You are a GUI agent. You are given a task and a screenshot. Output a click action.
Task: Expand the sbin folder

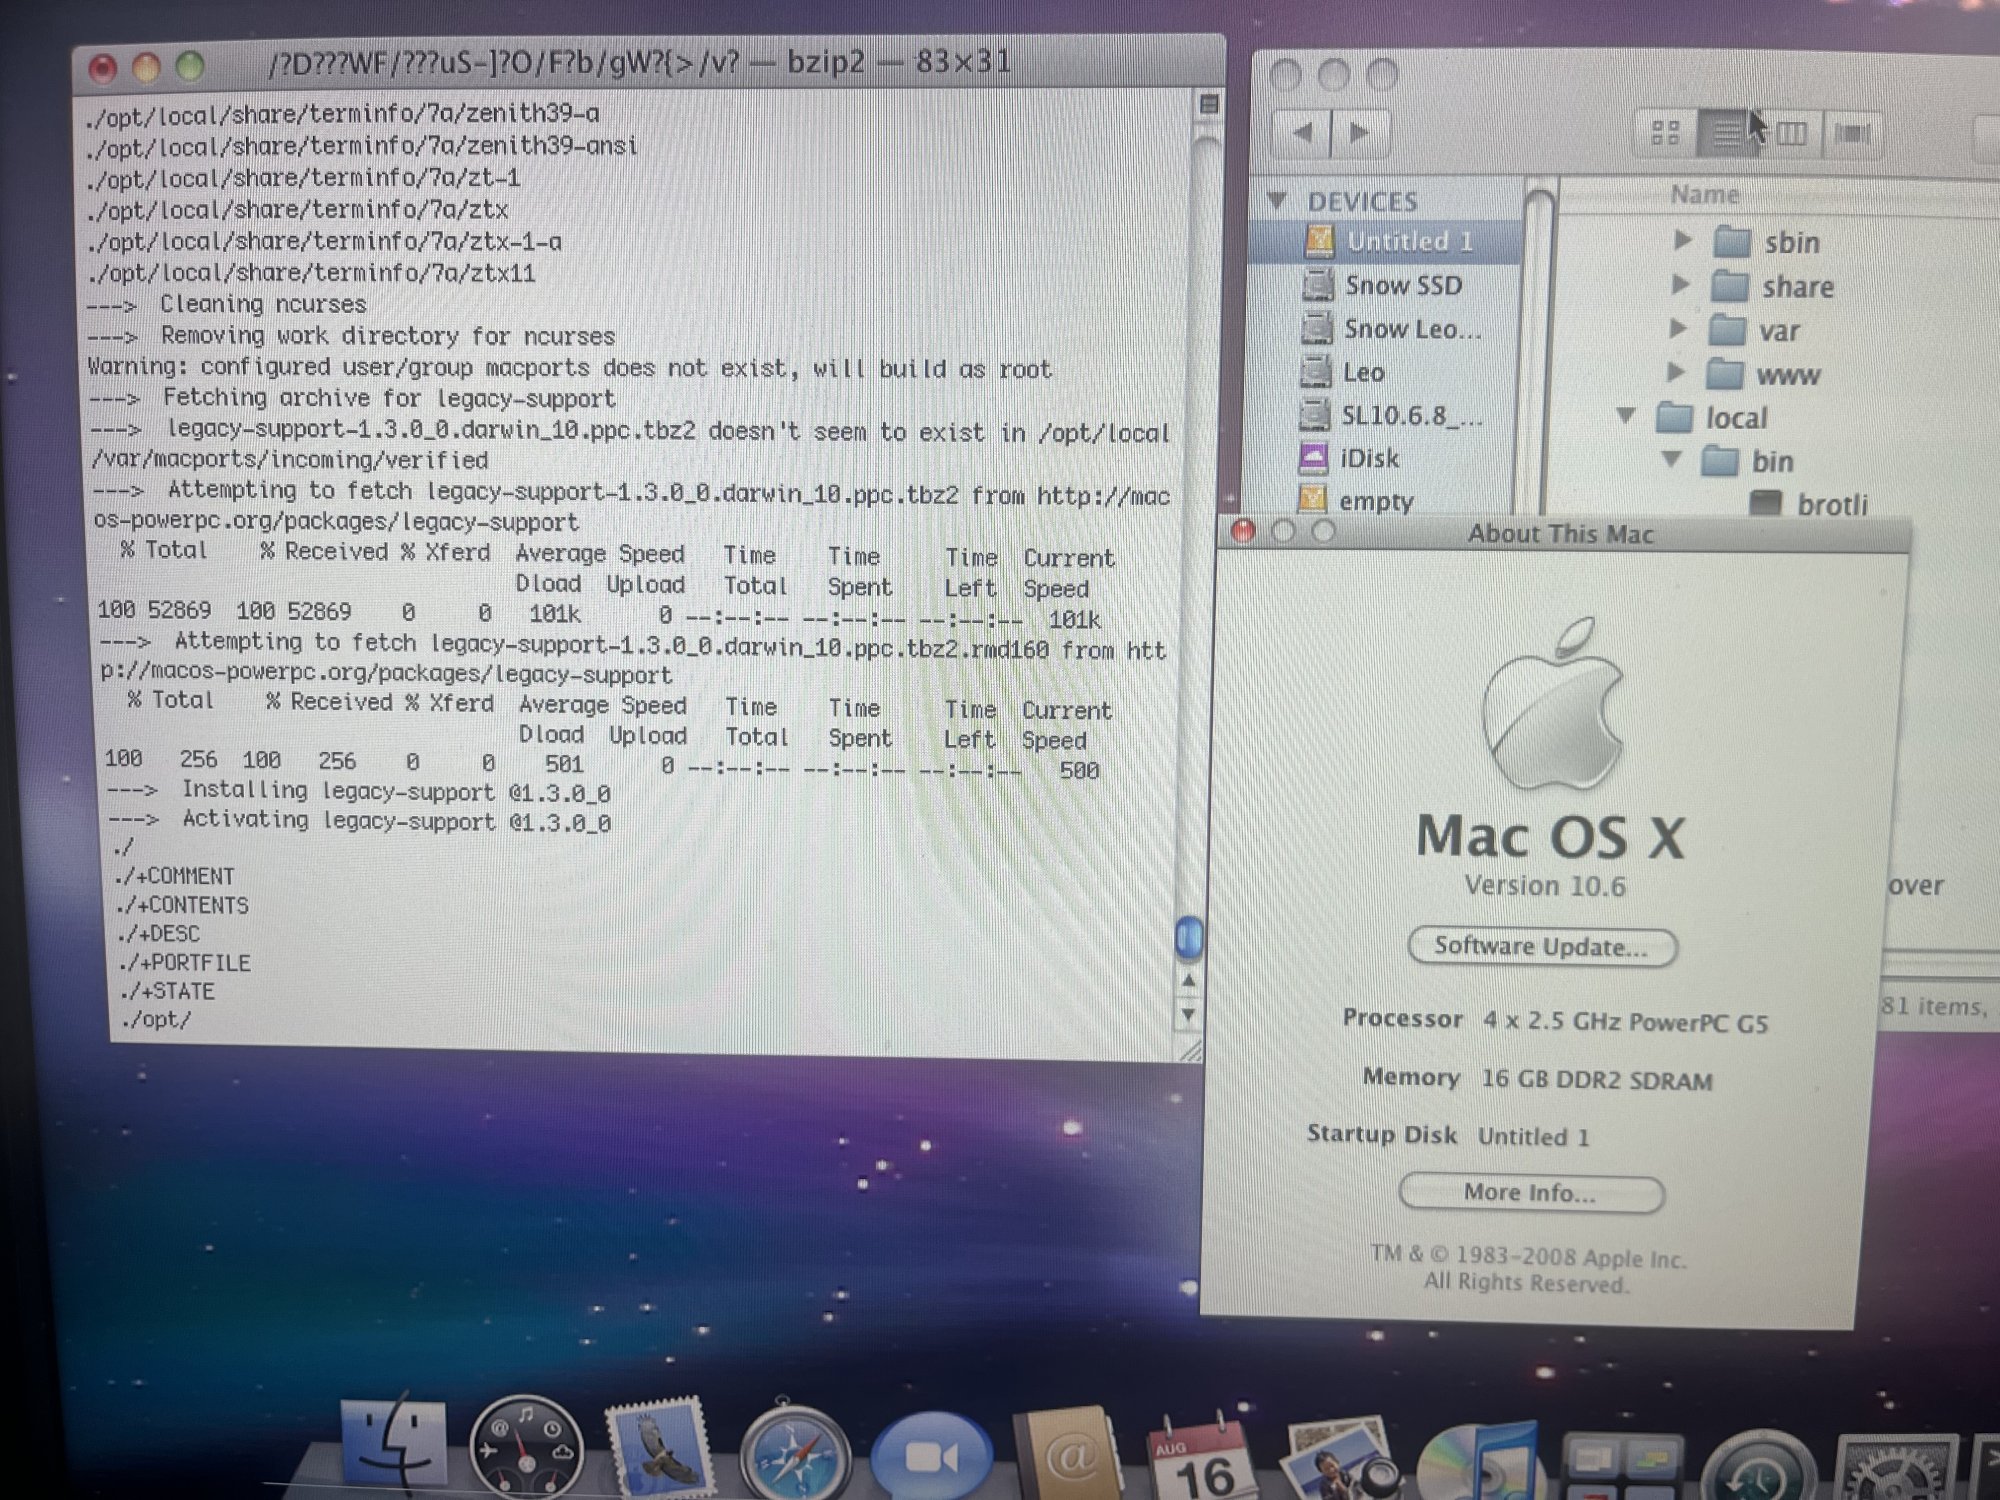[x=1682, y=240]
